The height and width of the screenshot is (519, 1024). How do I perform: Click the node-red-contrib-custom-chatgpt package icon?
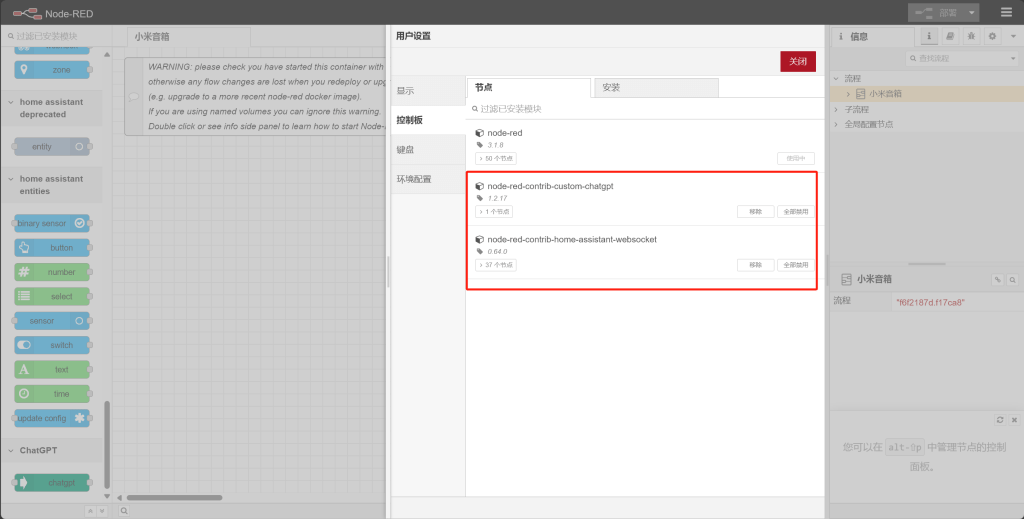tap(480, 186)
